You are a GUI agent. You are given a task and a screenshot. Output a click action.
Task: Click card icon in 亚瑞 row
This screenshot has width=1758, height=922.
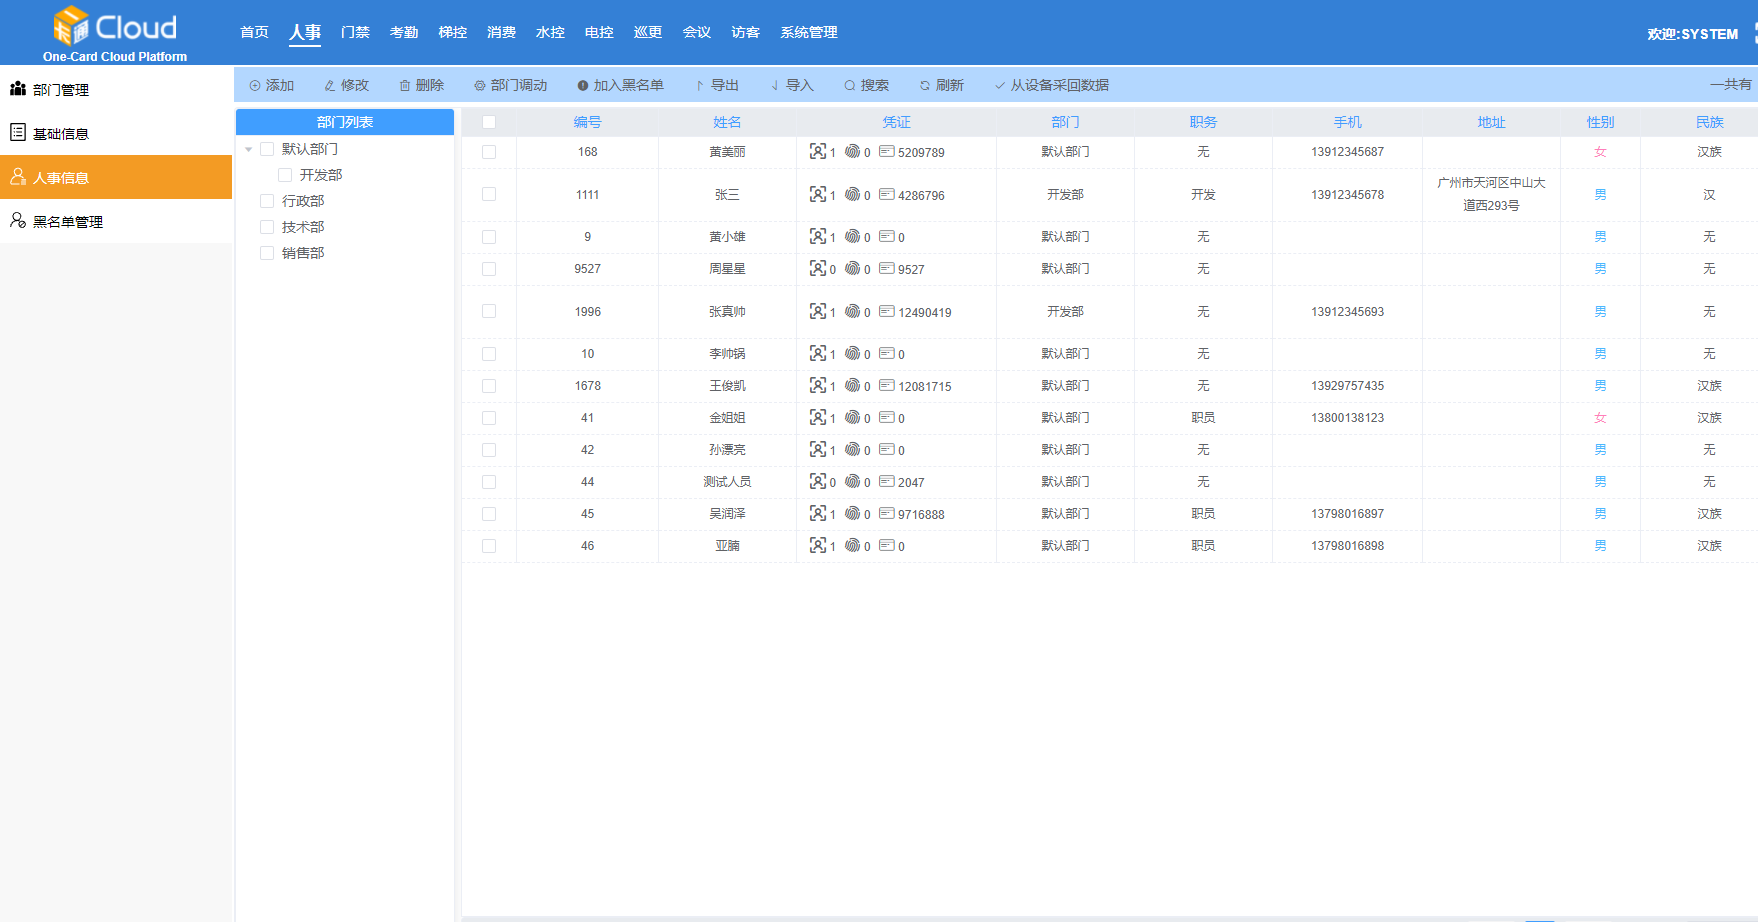pos(887,545)
